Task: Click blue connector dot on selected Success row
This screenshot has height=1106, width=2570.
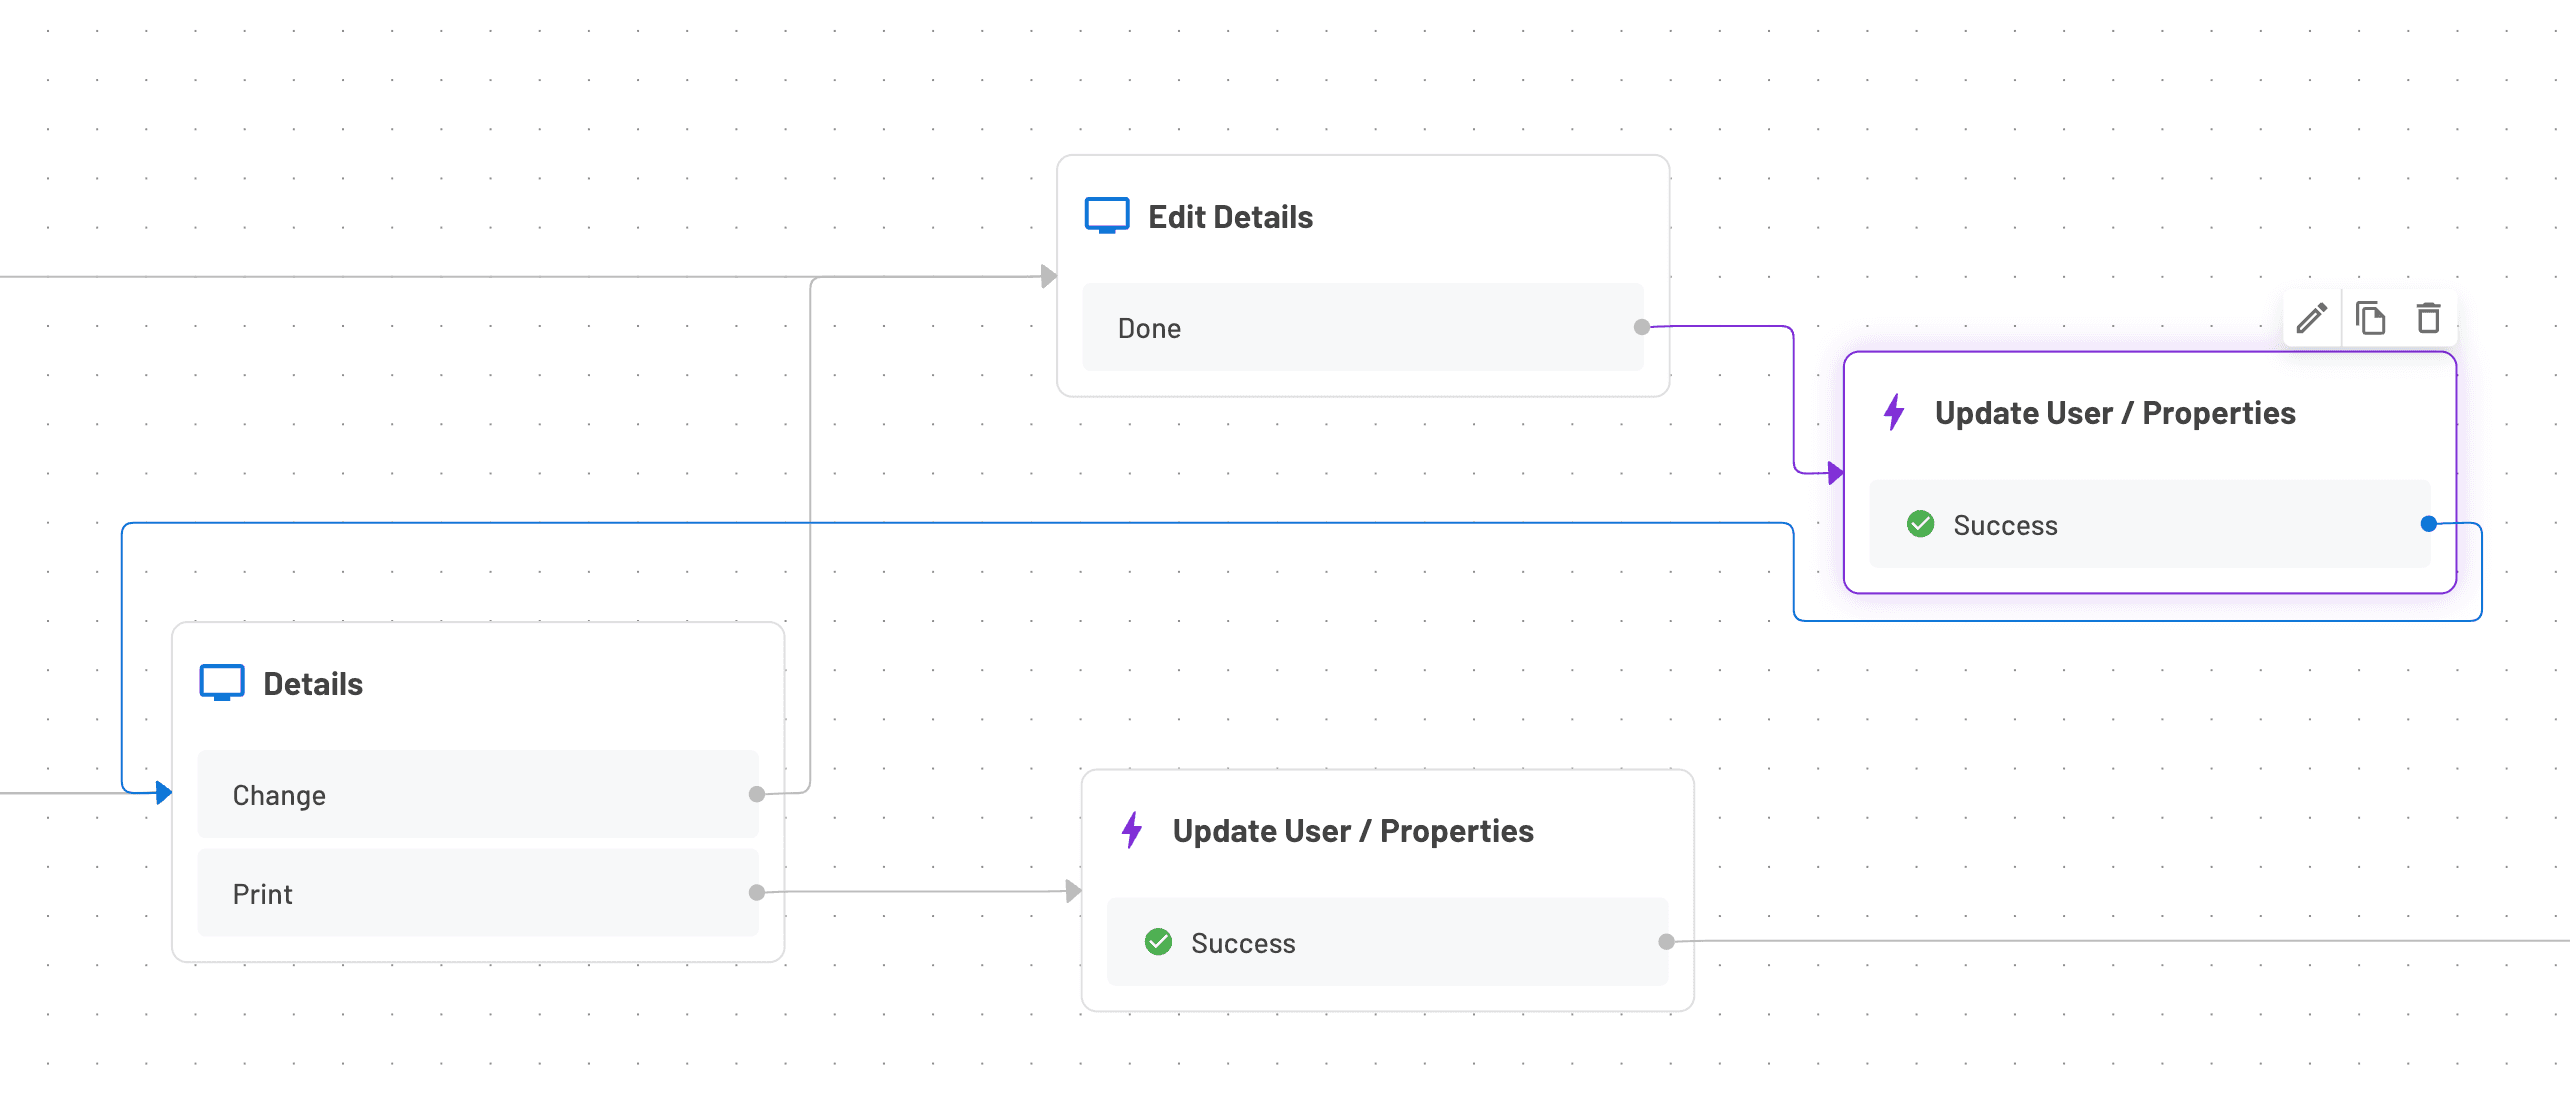Action: (x=2428, y=524)
